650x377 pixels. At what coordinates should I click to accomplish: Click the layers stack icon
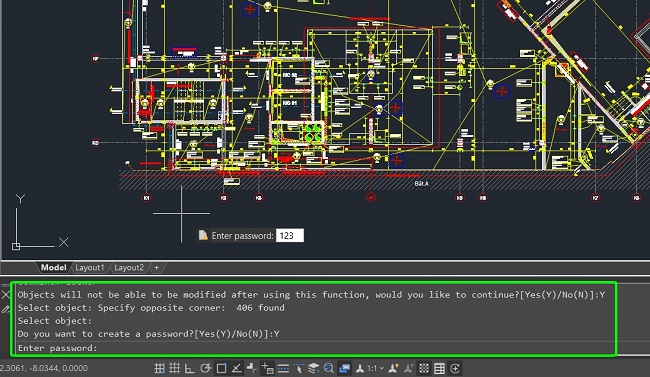tap(314, 368)
